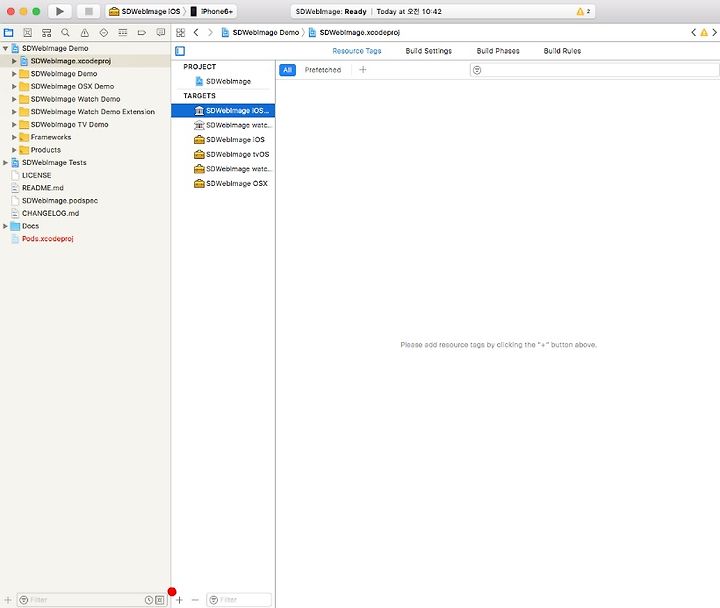
Task: Click the targets list Filter field
Action: coord(239,600)
